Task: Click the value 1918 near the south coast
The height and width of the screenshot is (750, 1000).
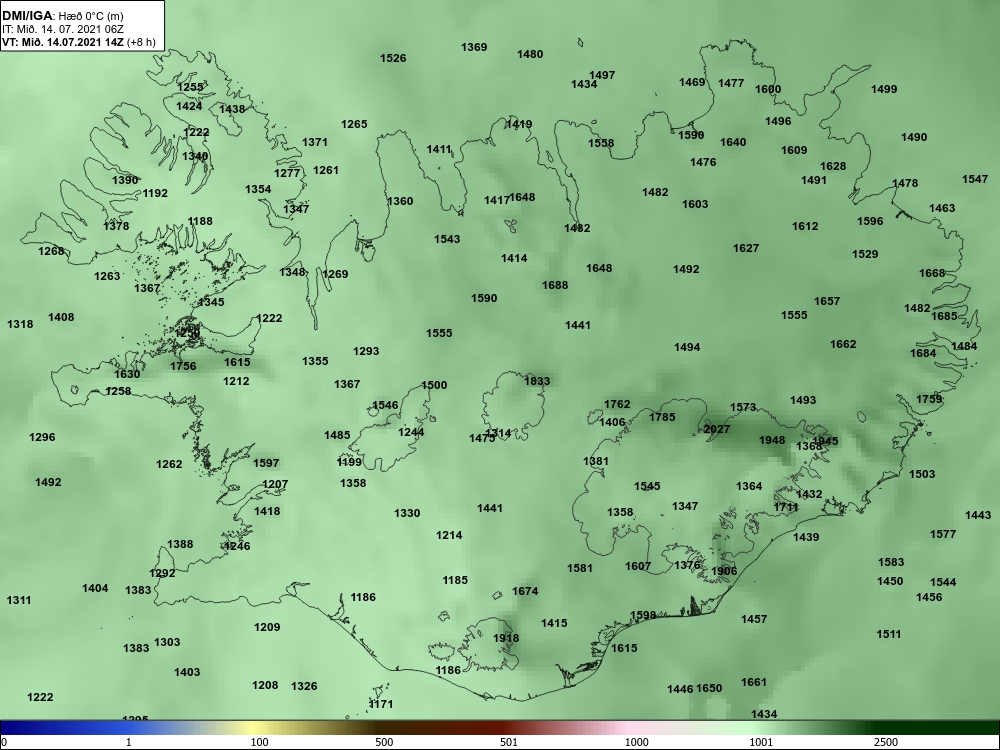Action: click(506, 638)
